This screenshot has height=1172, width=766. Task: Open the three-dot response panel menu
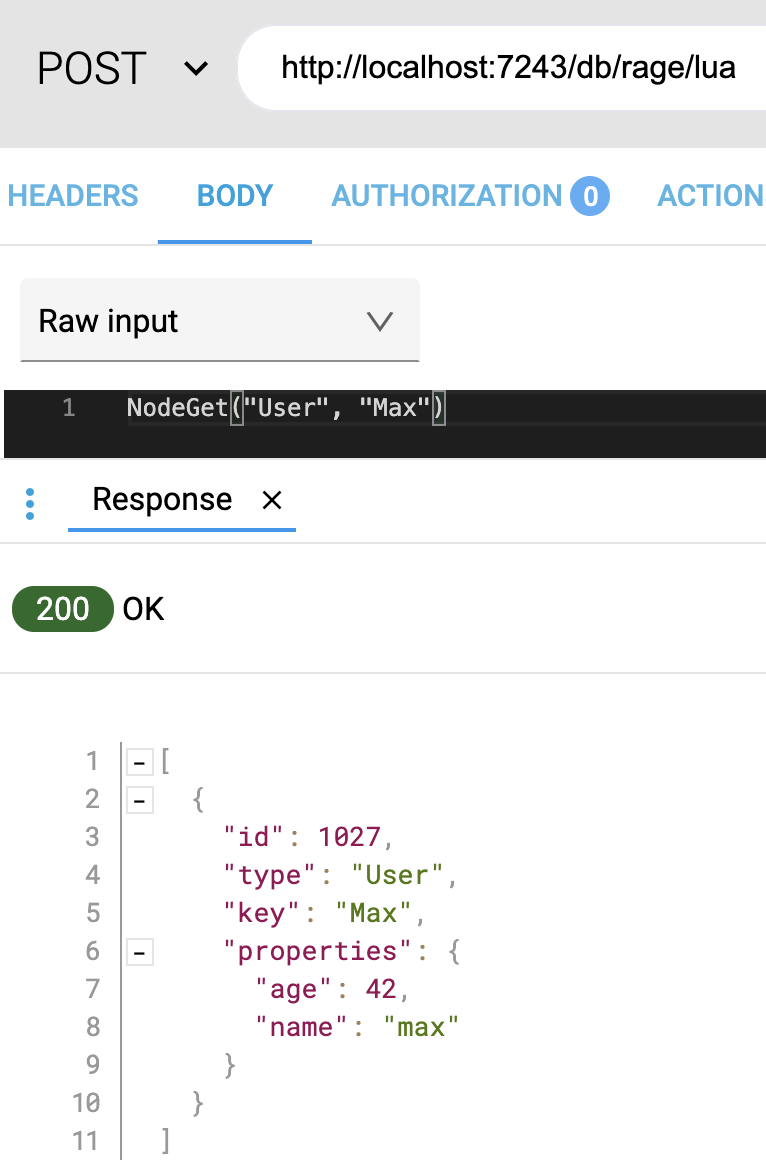(x=30, y=503)
